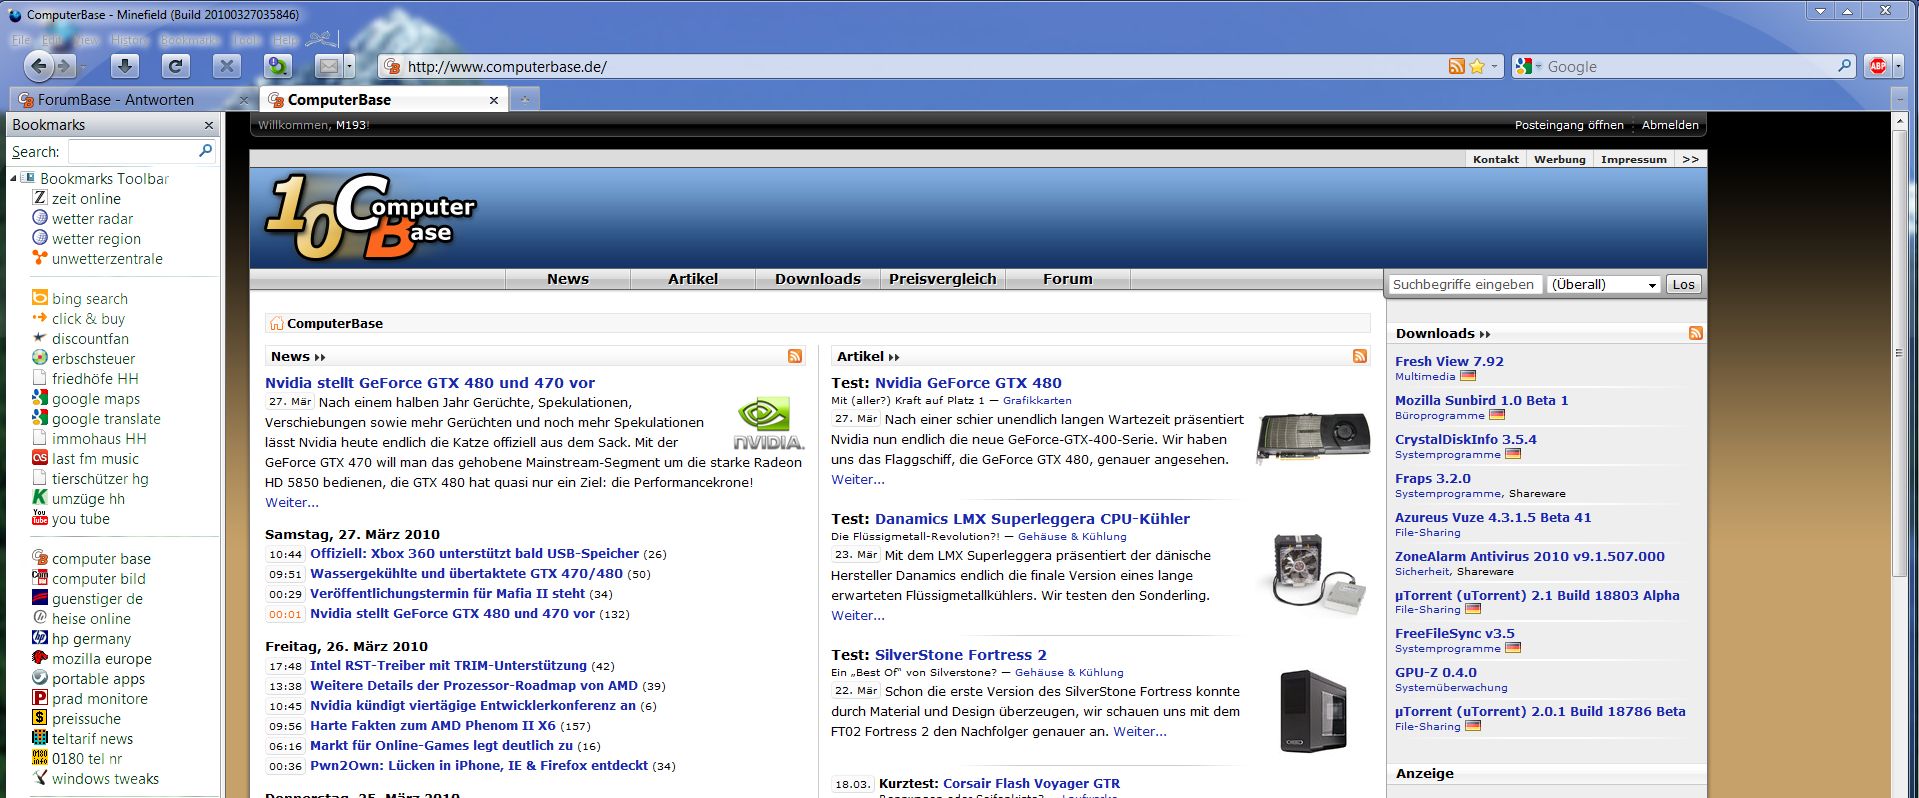Open the Downloads toolbar button
The width and height of the screenshot is (1919, 798).
tap(124, 66)
